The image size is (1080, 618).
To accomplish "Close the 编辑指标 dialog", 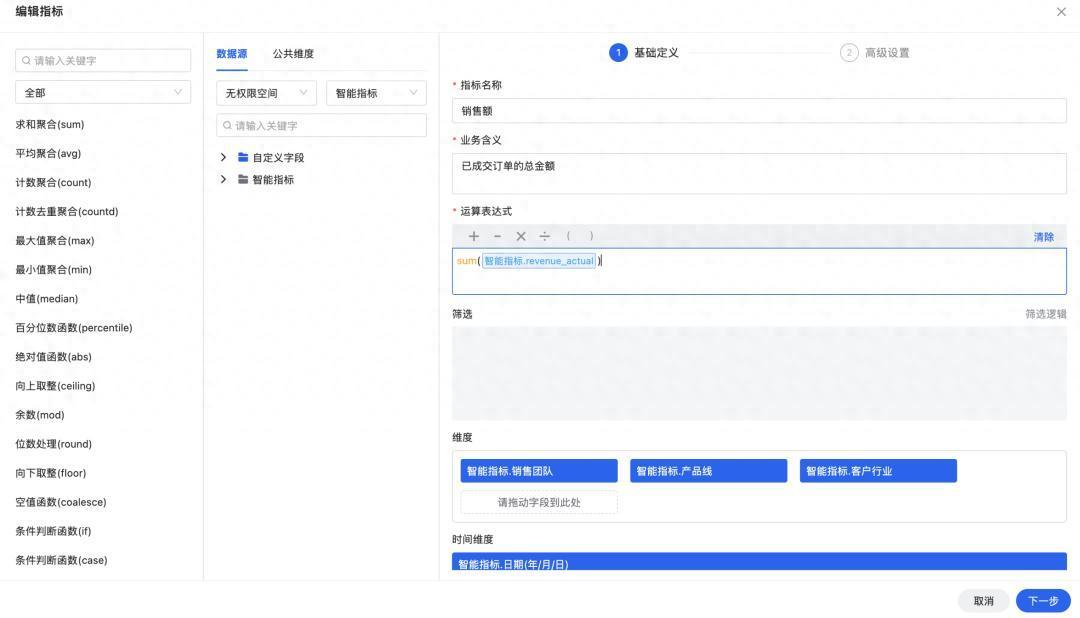I will point(1061,12).
